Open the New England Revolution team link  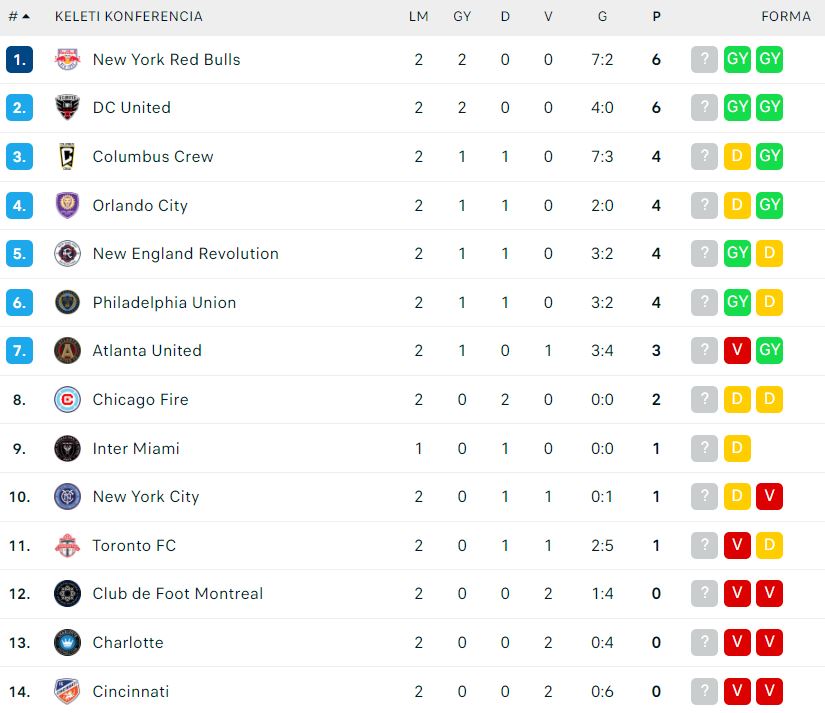pos(185,254)
